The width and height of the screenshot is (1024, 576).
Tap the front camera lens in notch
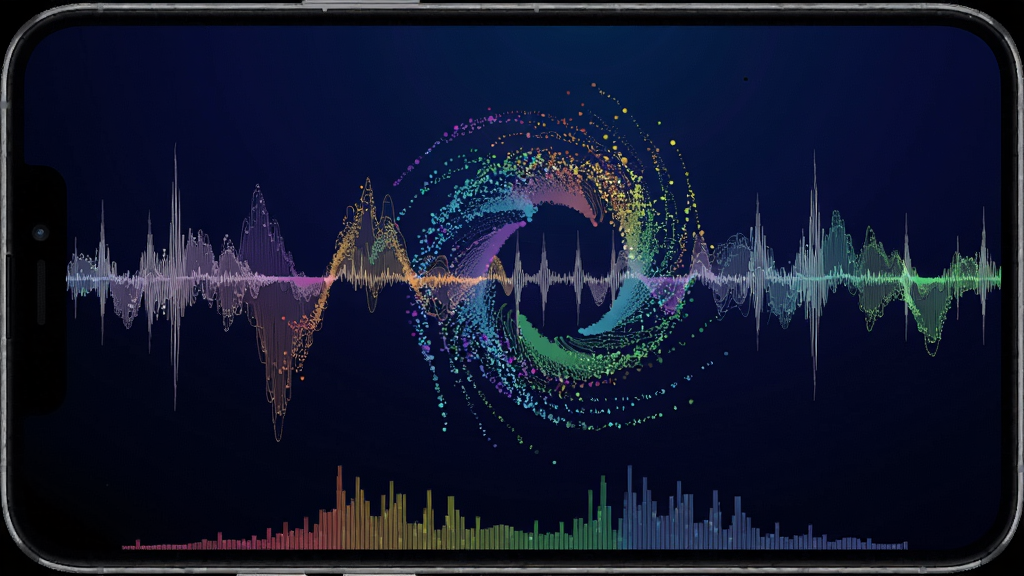click(x=40, y=232)
